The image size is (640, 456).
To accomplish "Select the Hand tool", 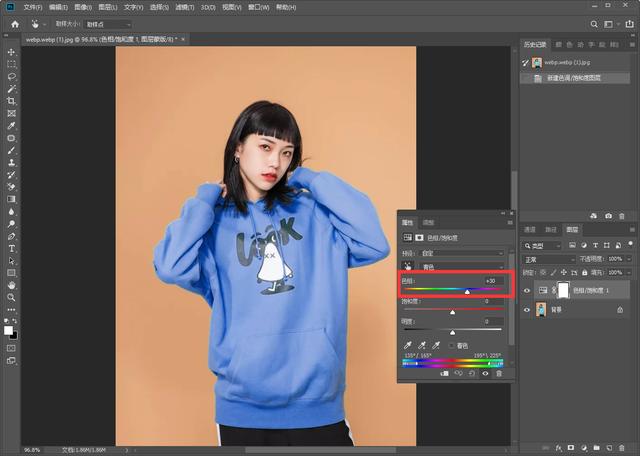I will 11,285.
